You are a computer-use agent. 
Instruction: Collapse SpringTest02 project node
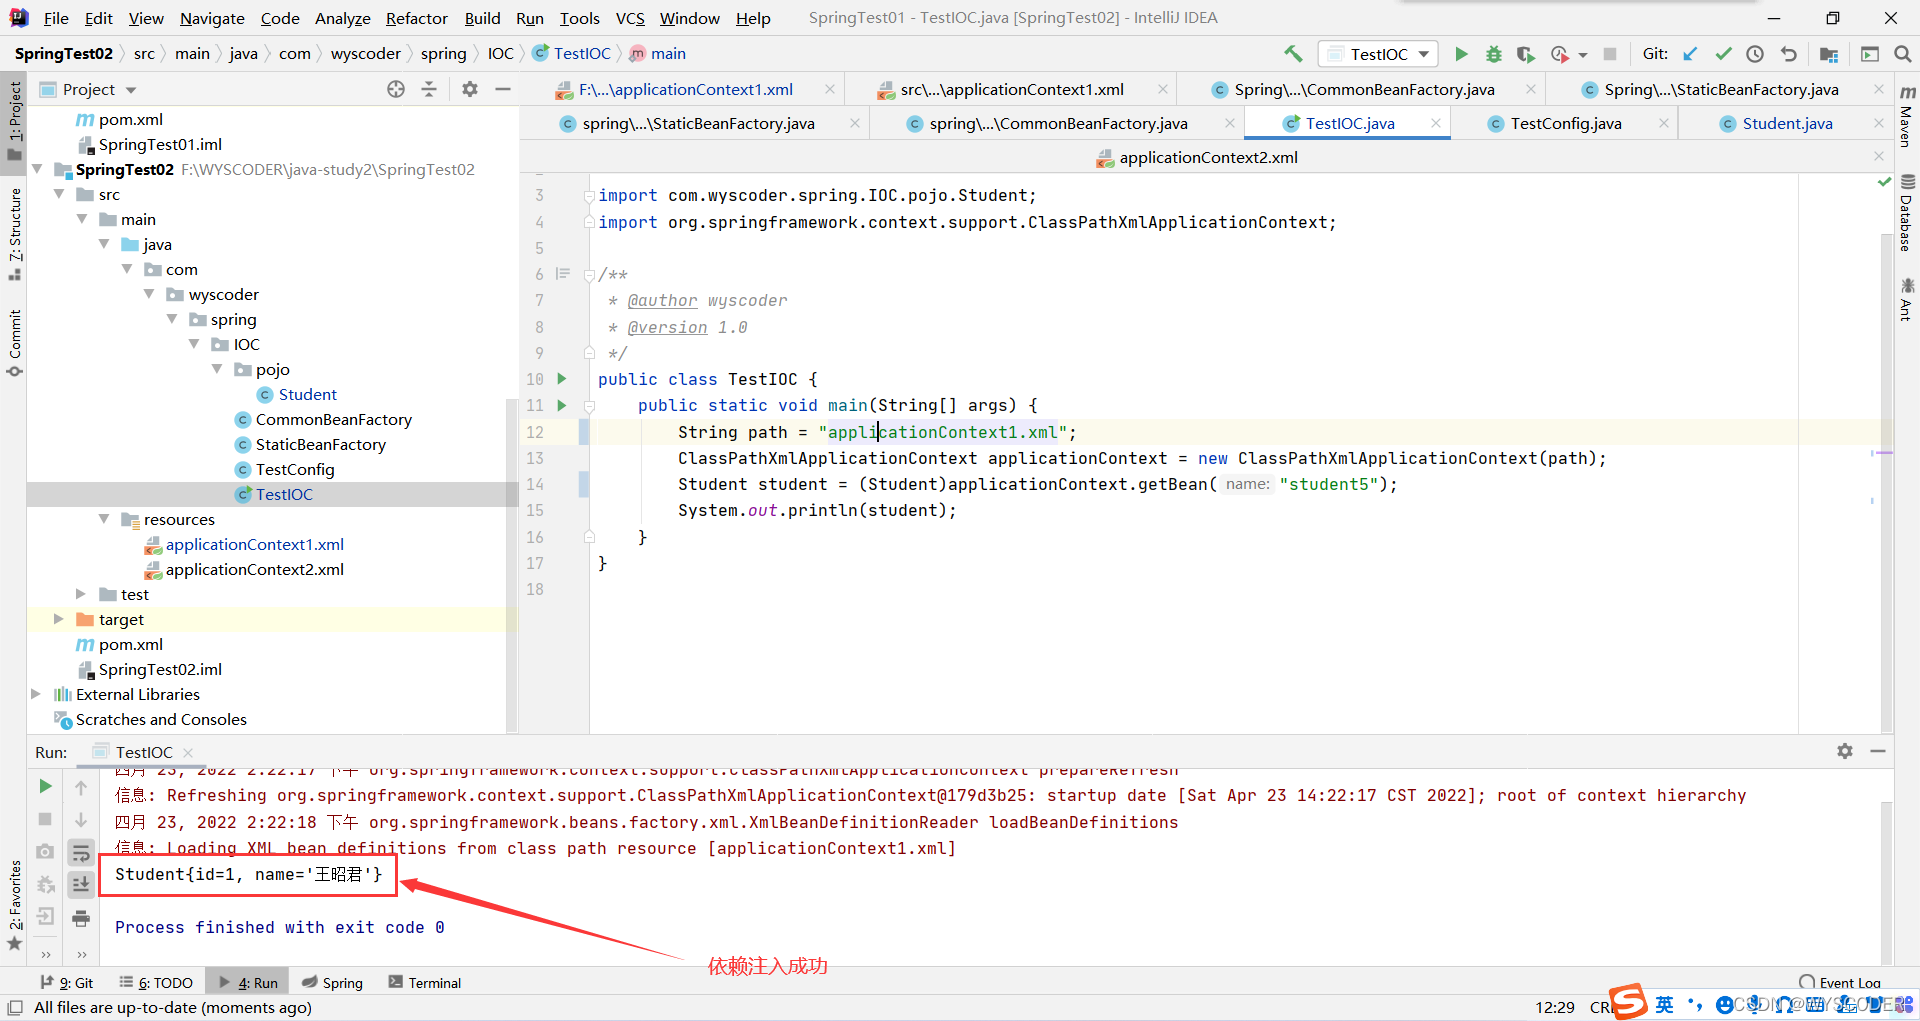37,169
